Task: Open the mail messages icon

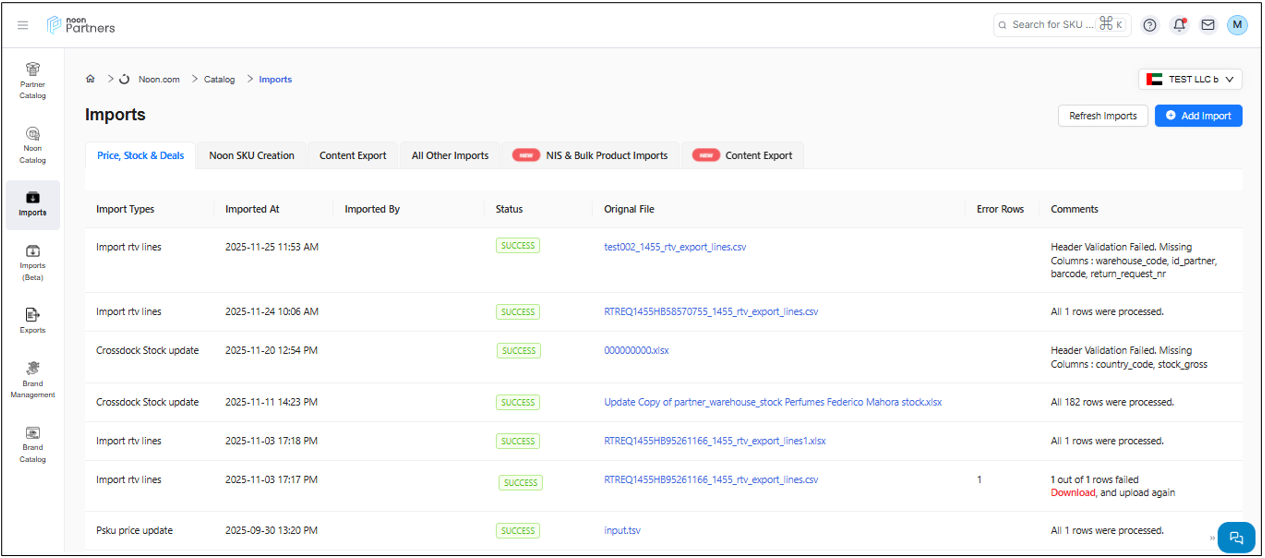Action: pos(1208,25)
